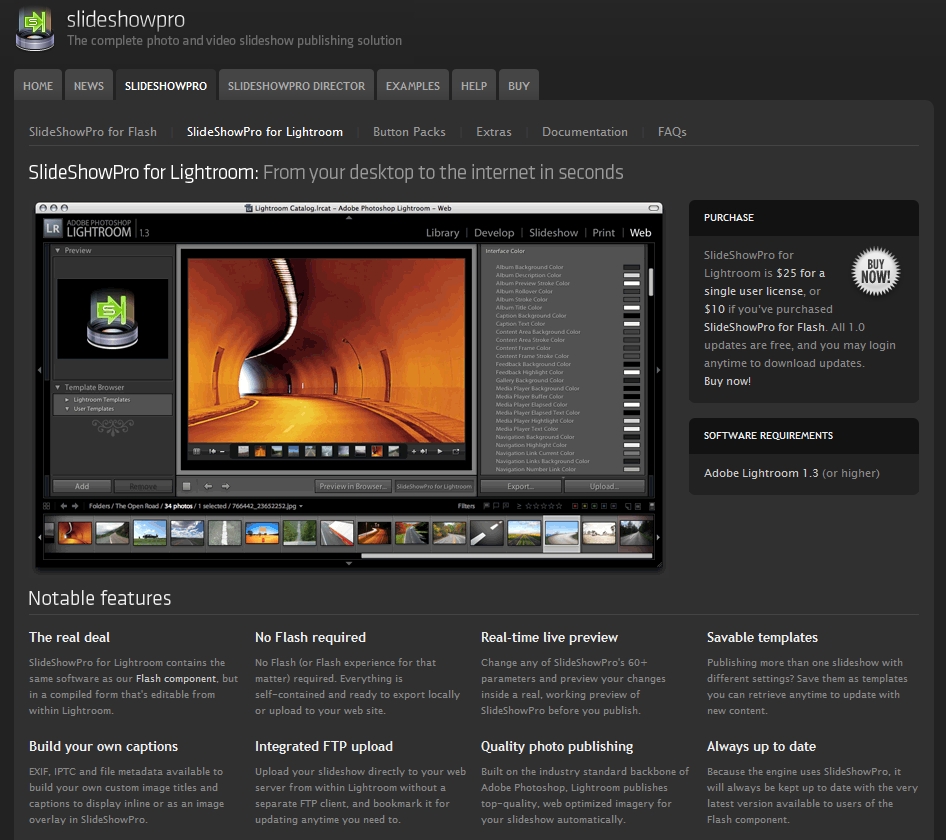Toggle the green color label filter
Viewport: 946px width, 840px height.
(594, 506)
